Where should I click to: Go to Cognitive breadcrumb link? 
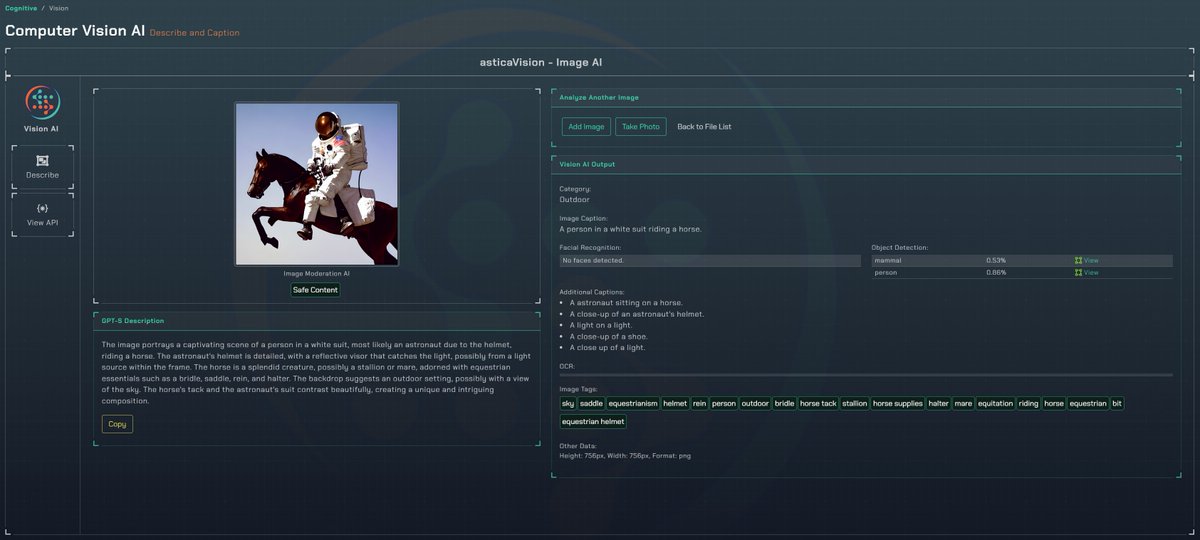[x=21, y=8]
